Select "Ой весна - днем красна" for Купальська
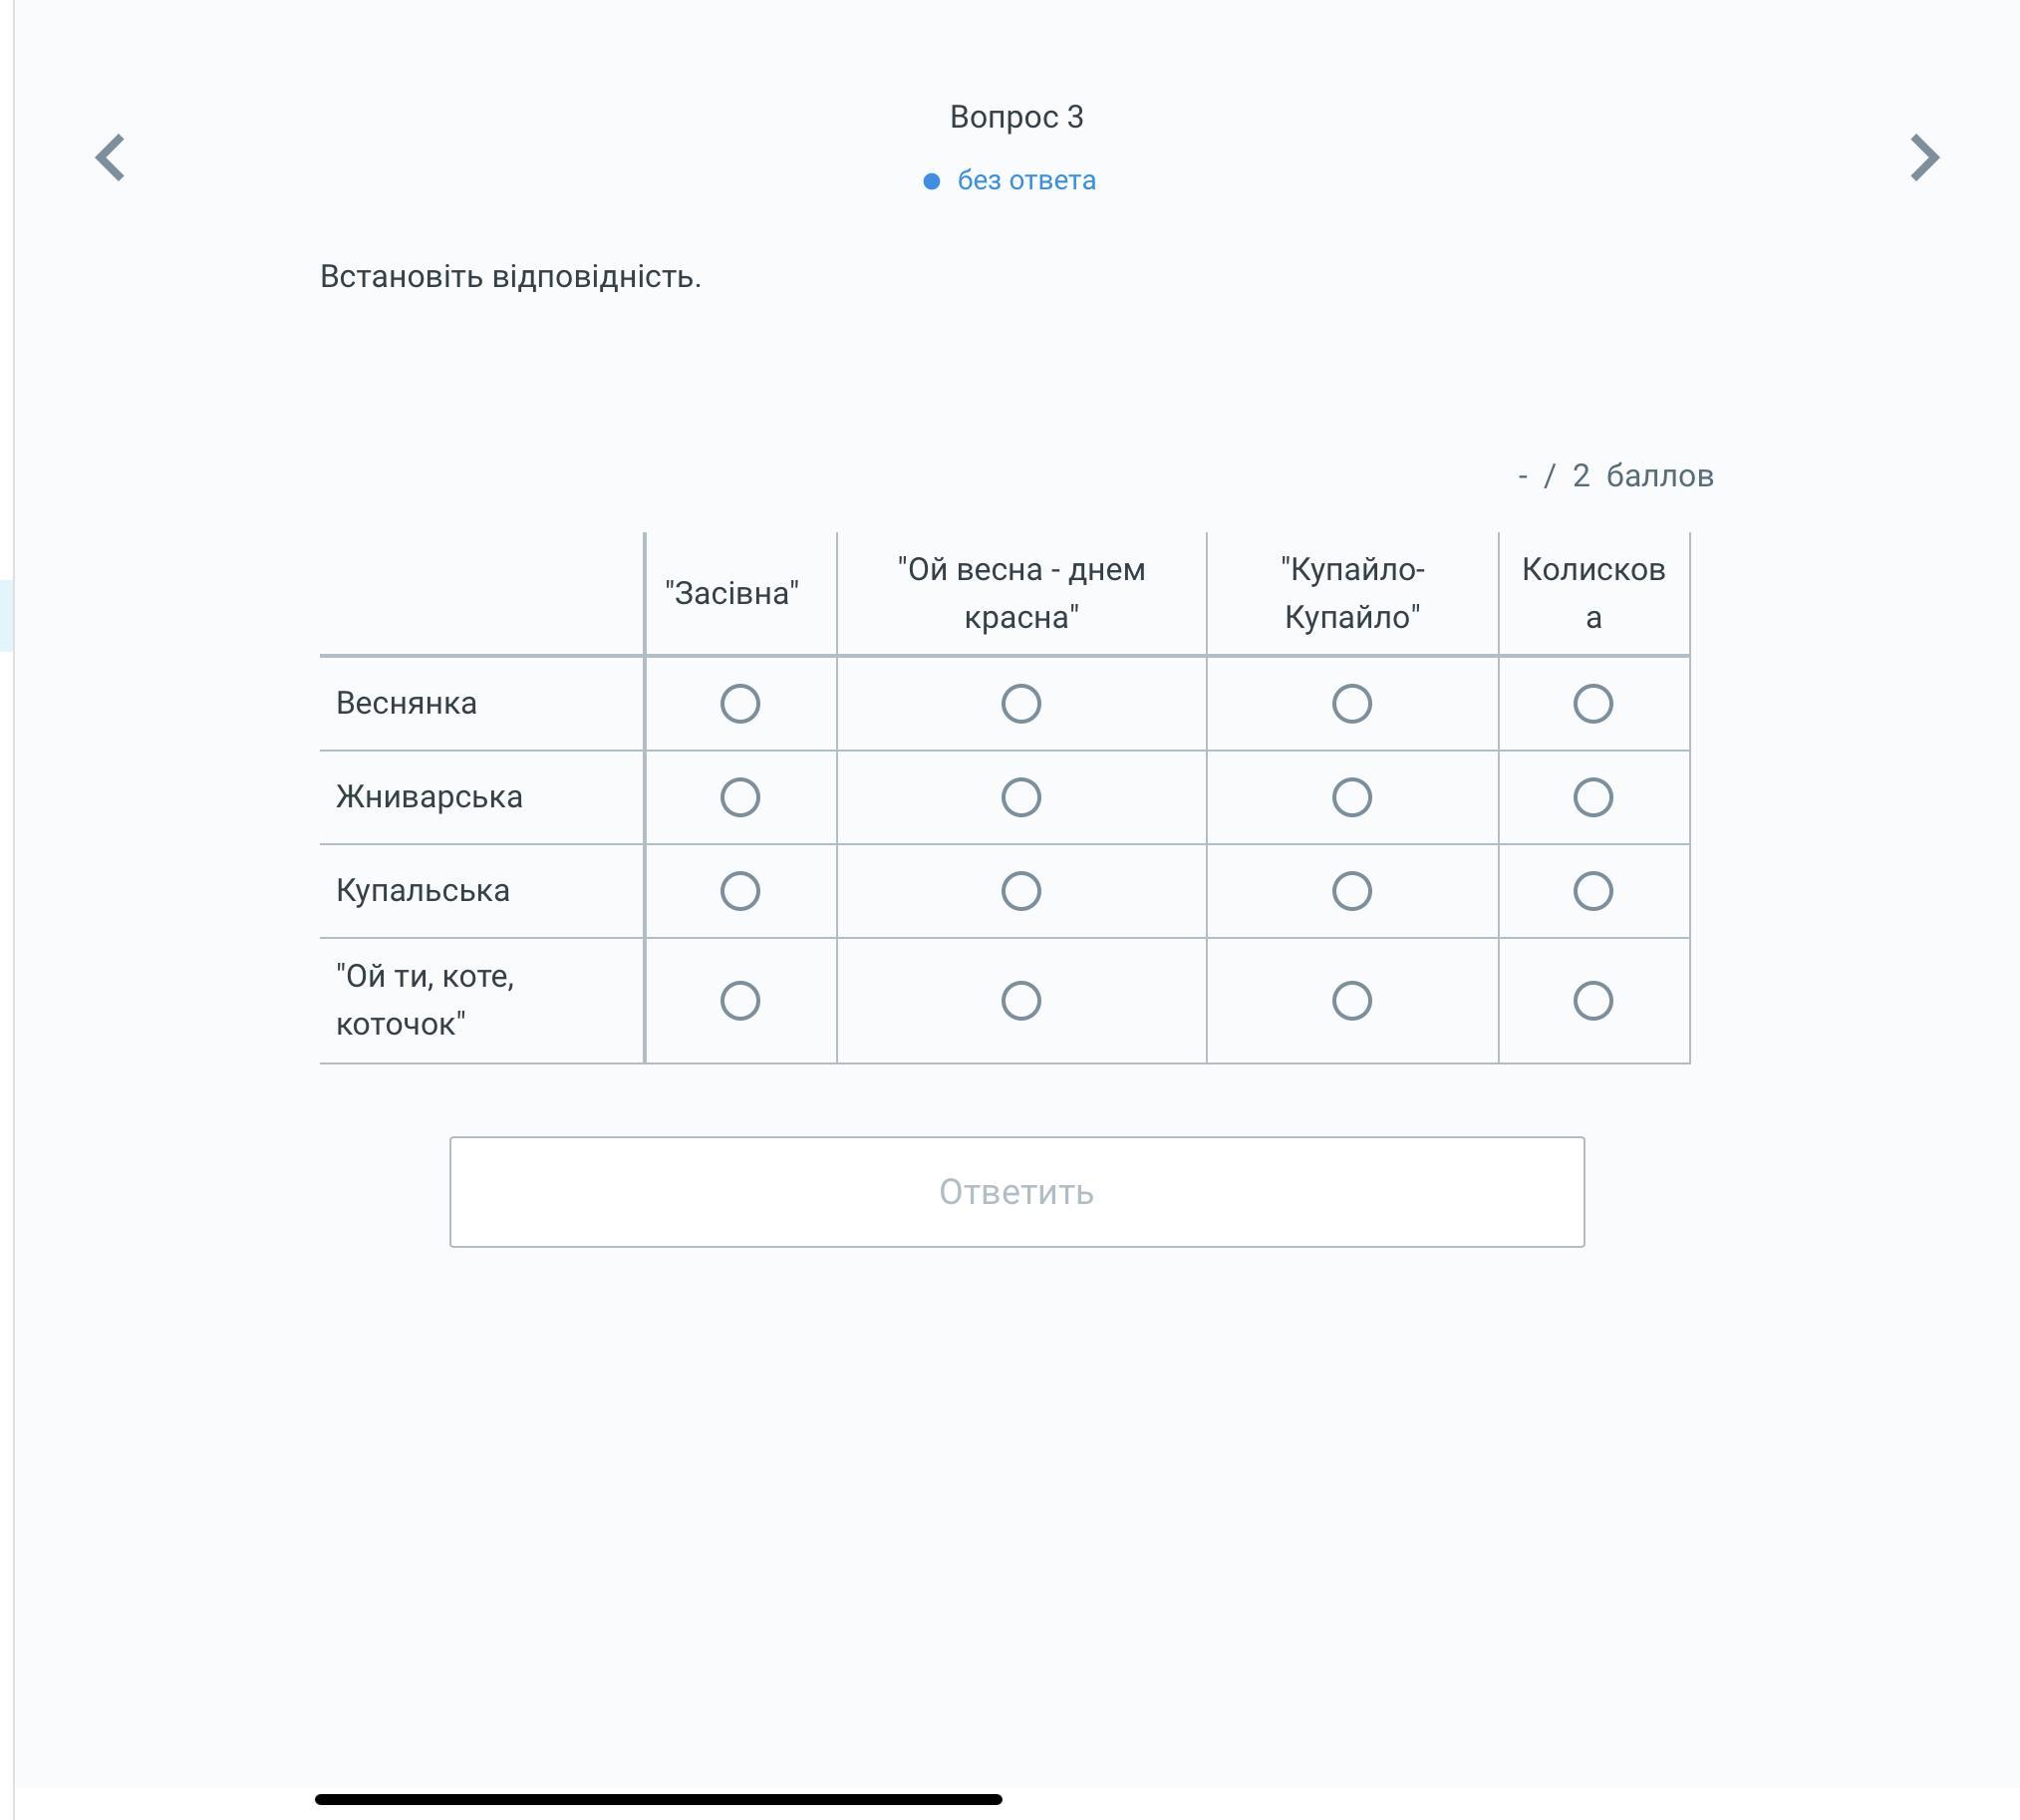The width and height of the screenshot is (2020, 1820). (1021, 891)
